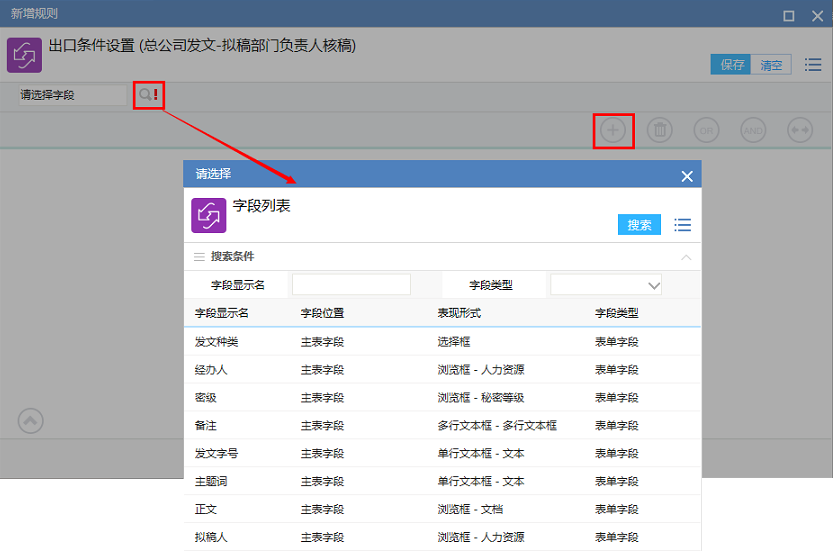The width and height of the screenshot is (833, 551).
Task: Open the 字段类型 dropdown
Action: click(606, 285)
